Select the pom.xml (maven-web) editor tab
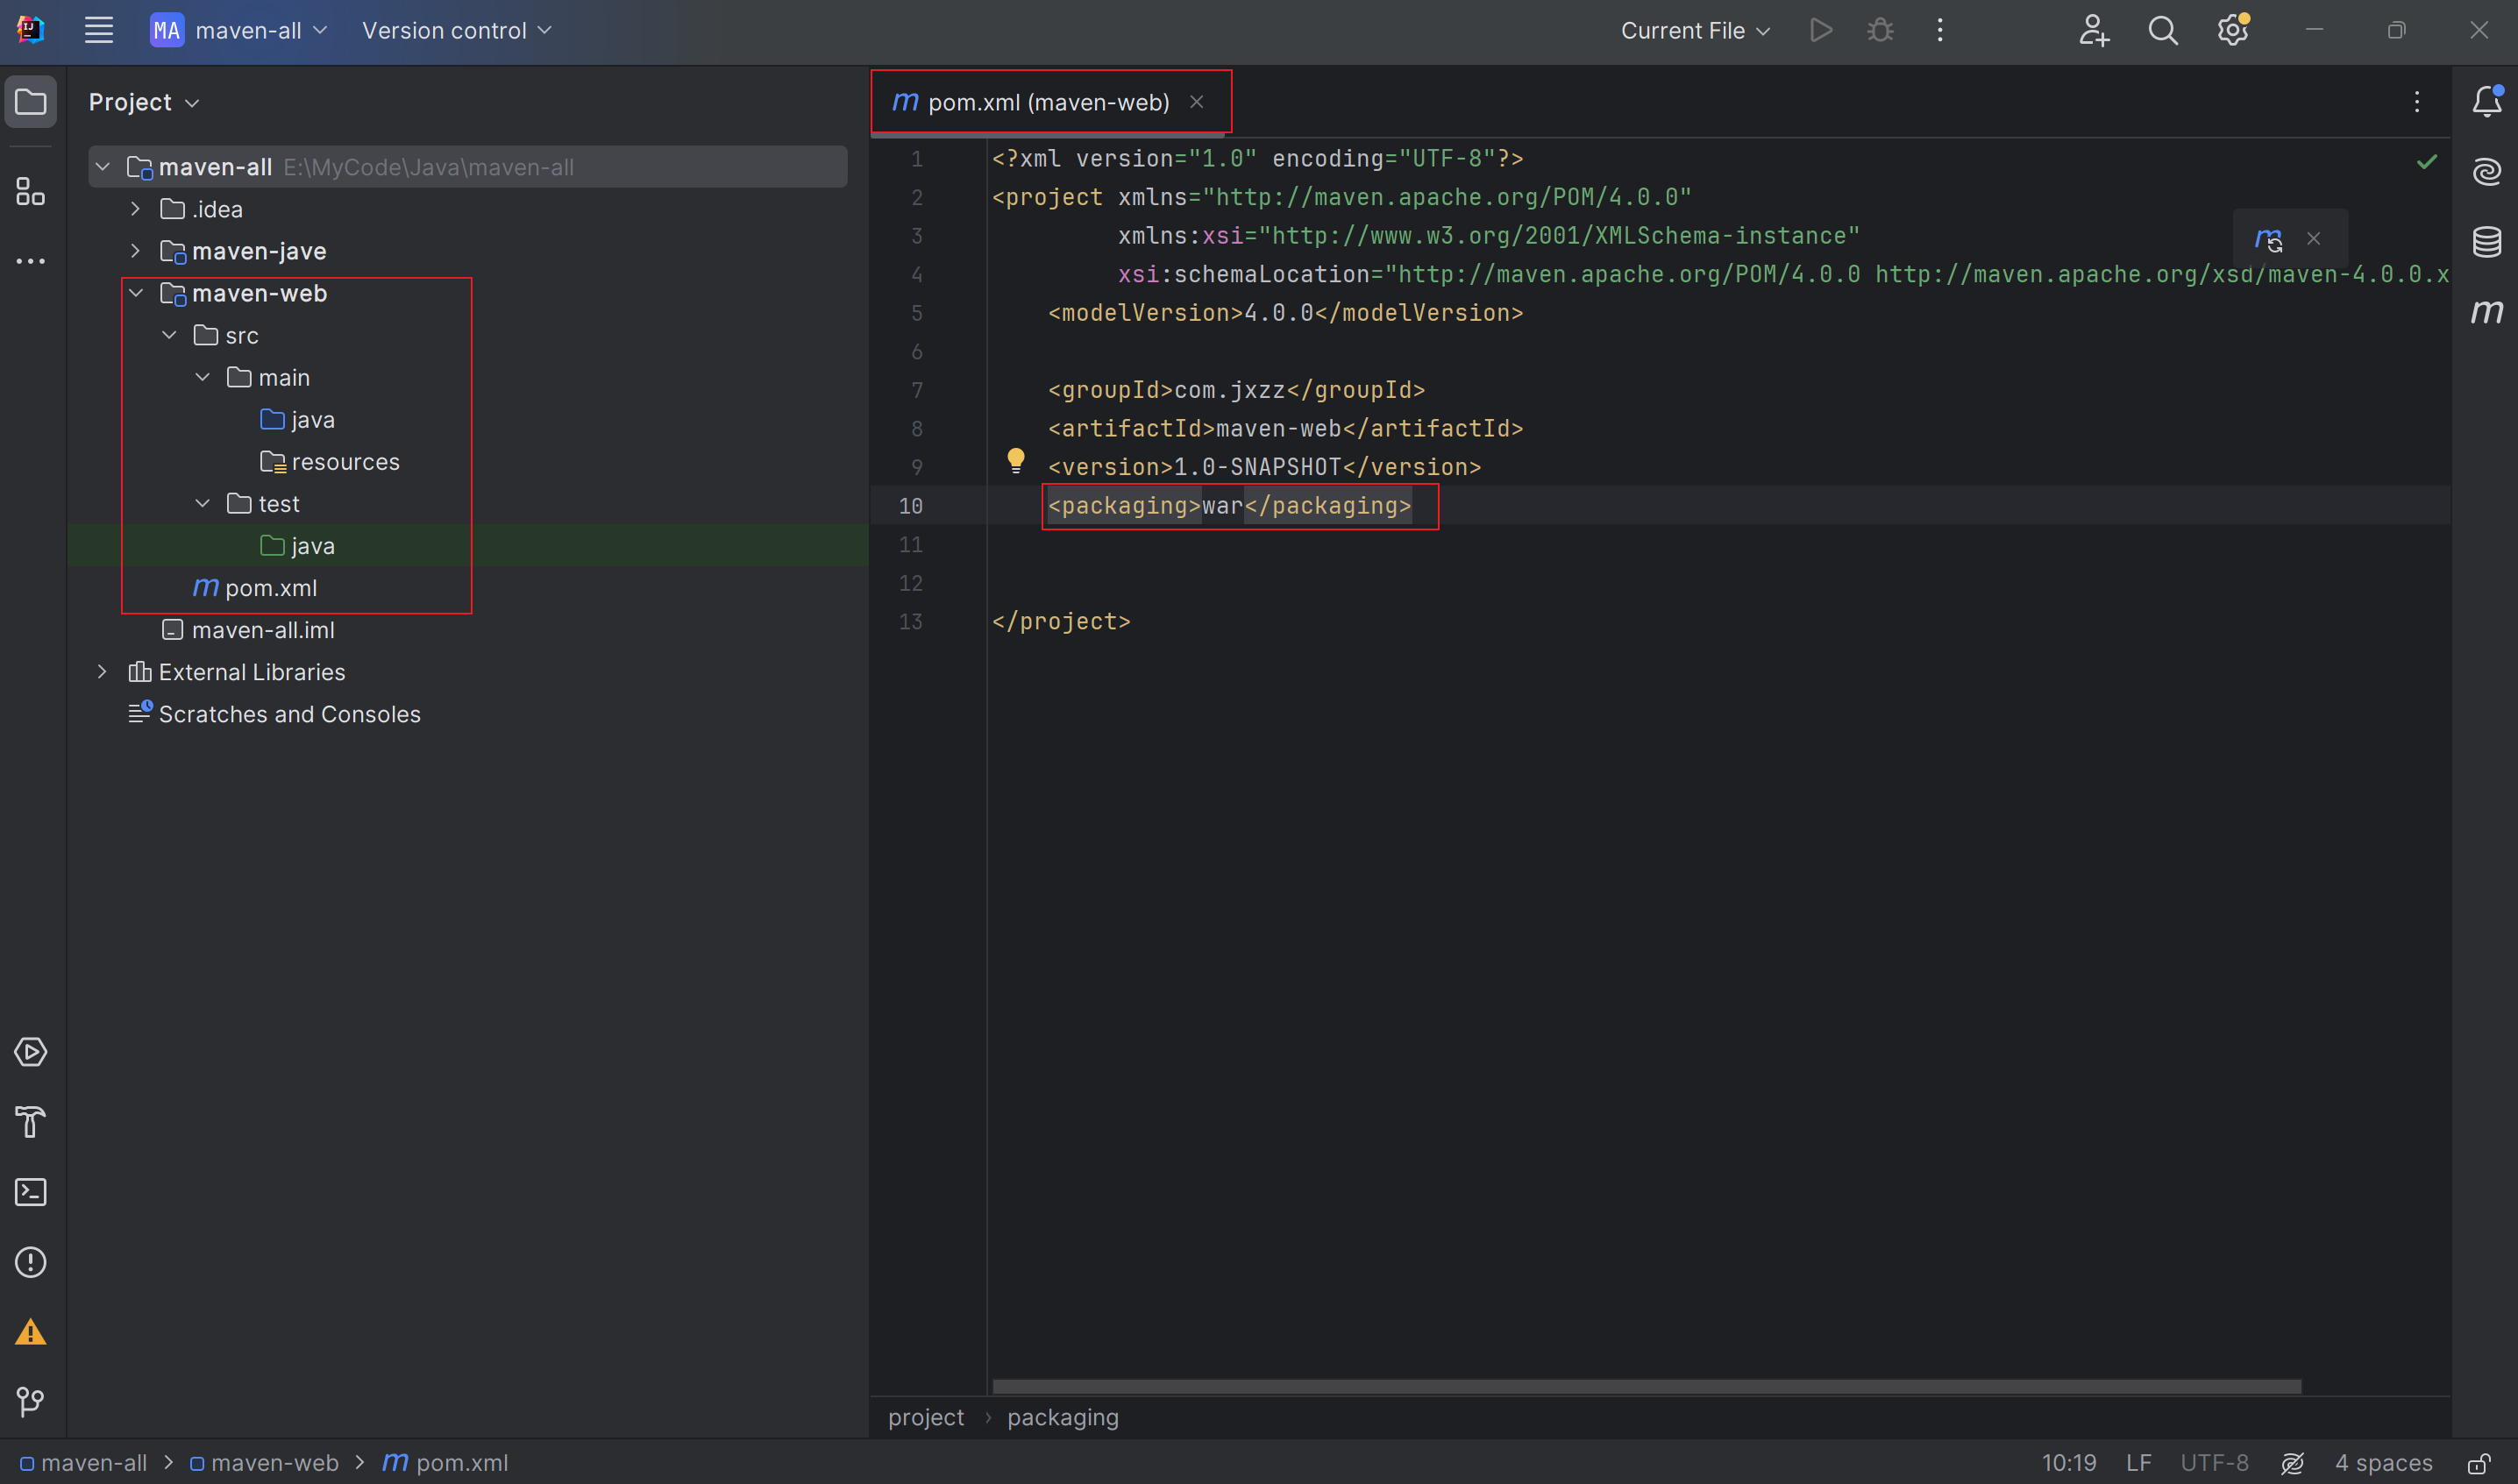The height and width of the screenshot is (1484, 2518). pyautogui.click(x=1048, y=101)
